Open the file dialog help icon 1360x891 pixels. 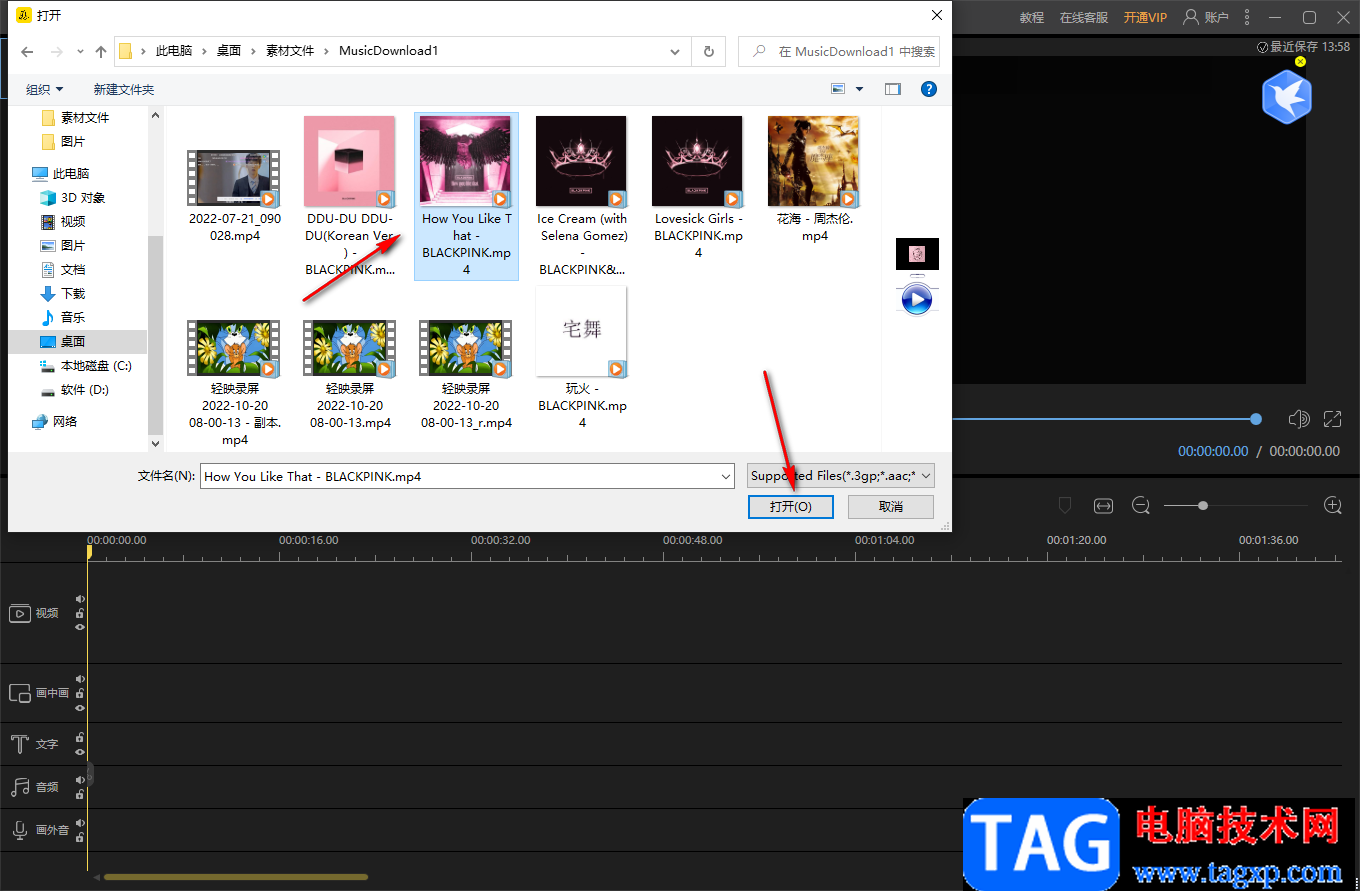929,89
